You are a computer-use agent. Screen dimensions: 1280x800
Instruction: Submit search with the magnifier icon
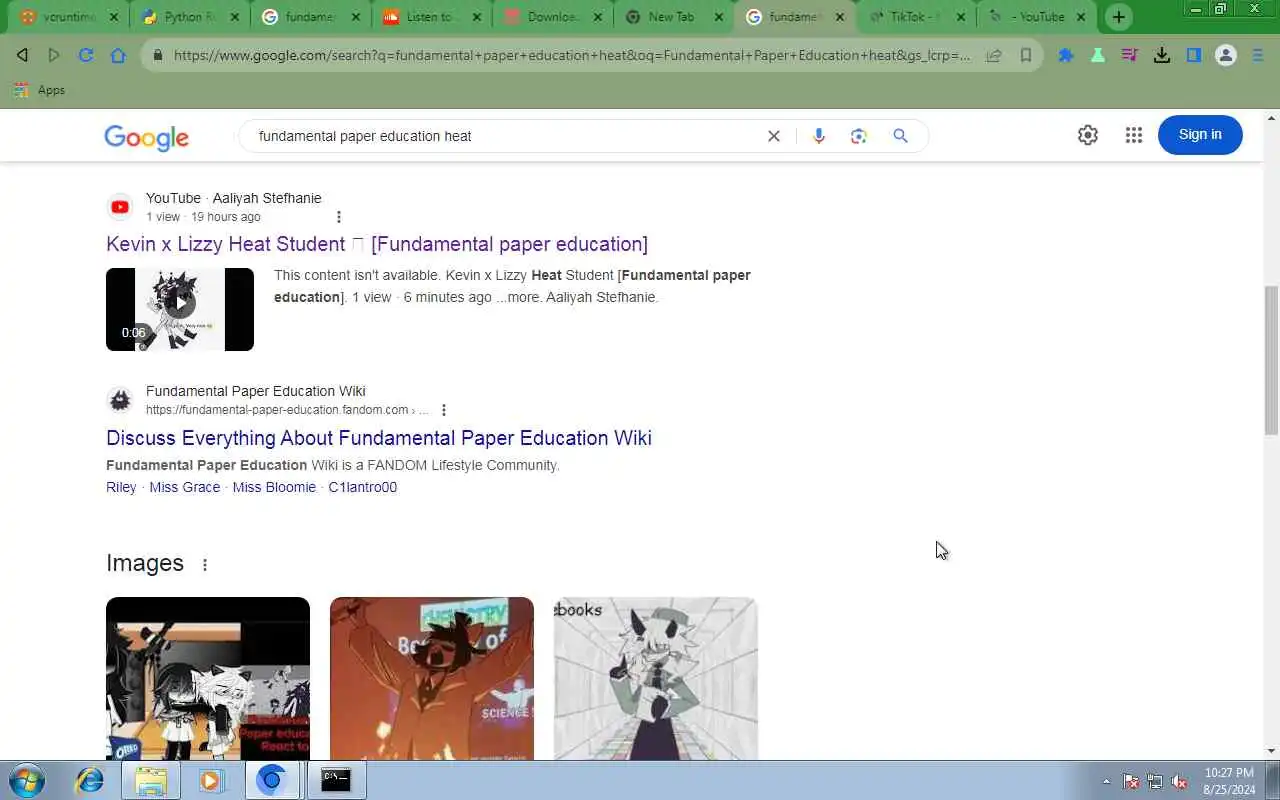pyautogui.click(x=900, y=136)
